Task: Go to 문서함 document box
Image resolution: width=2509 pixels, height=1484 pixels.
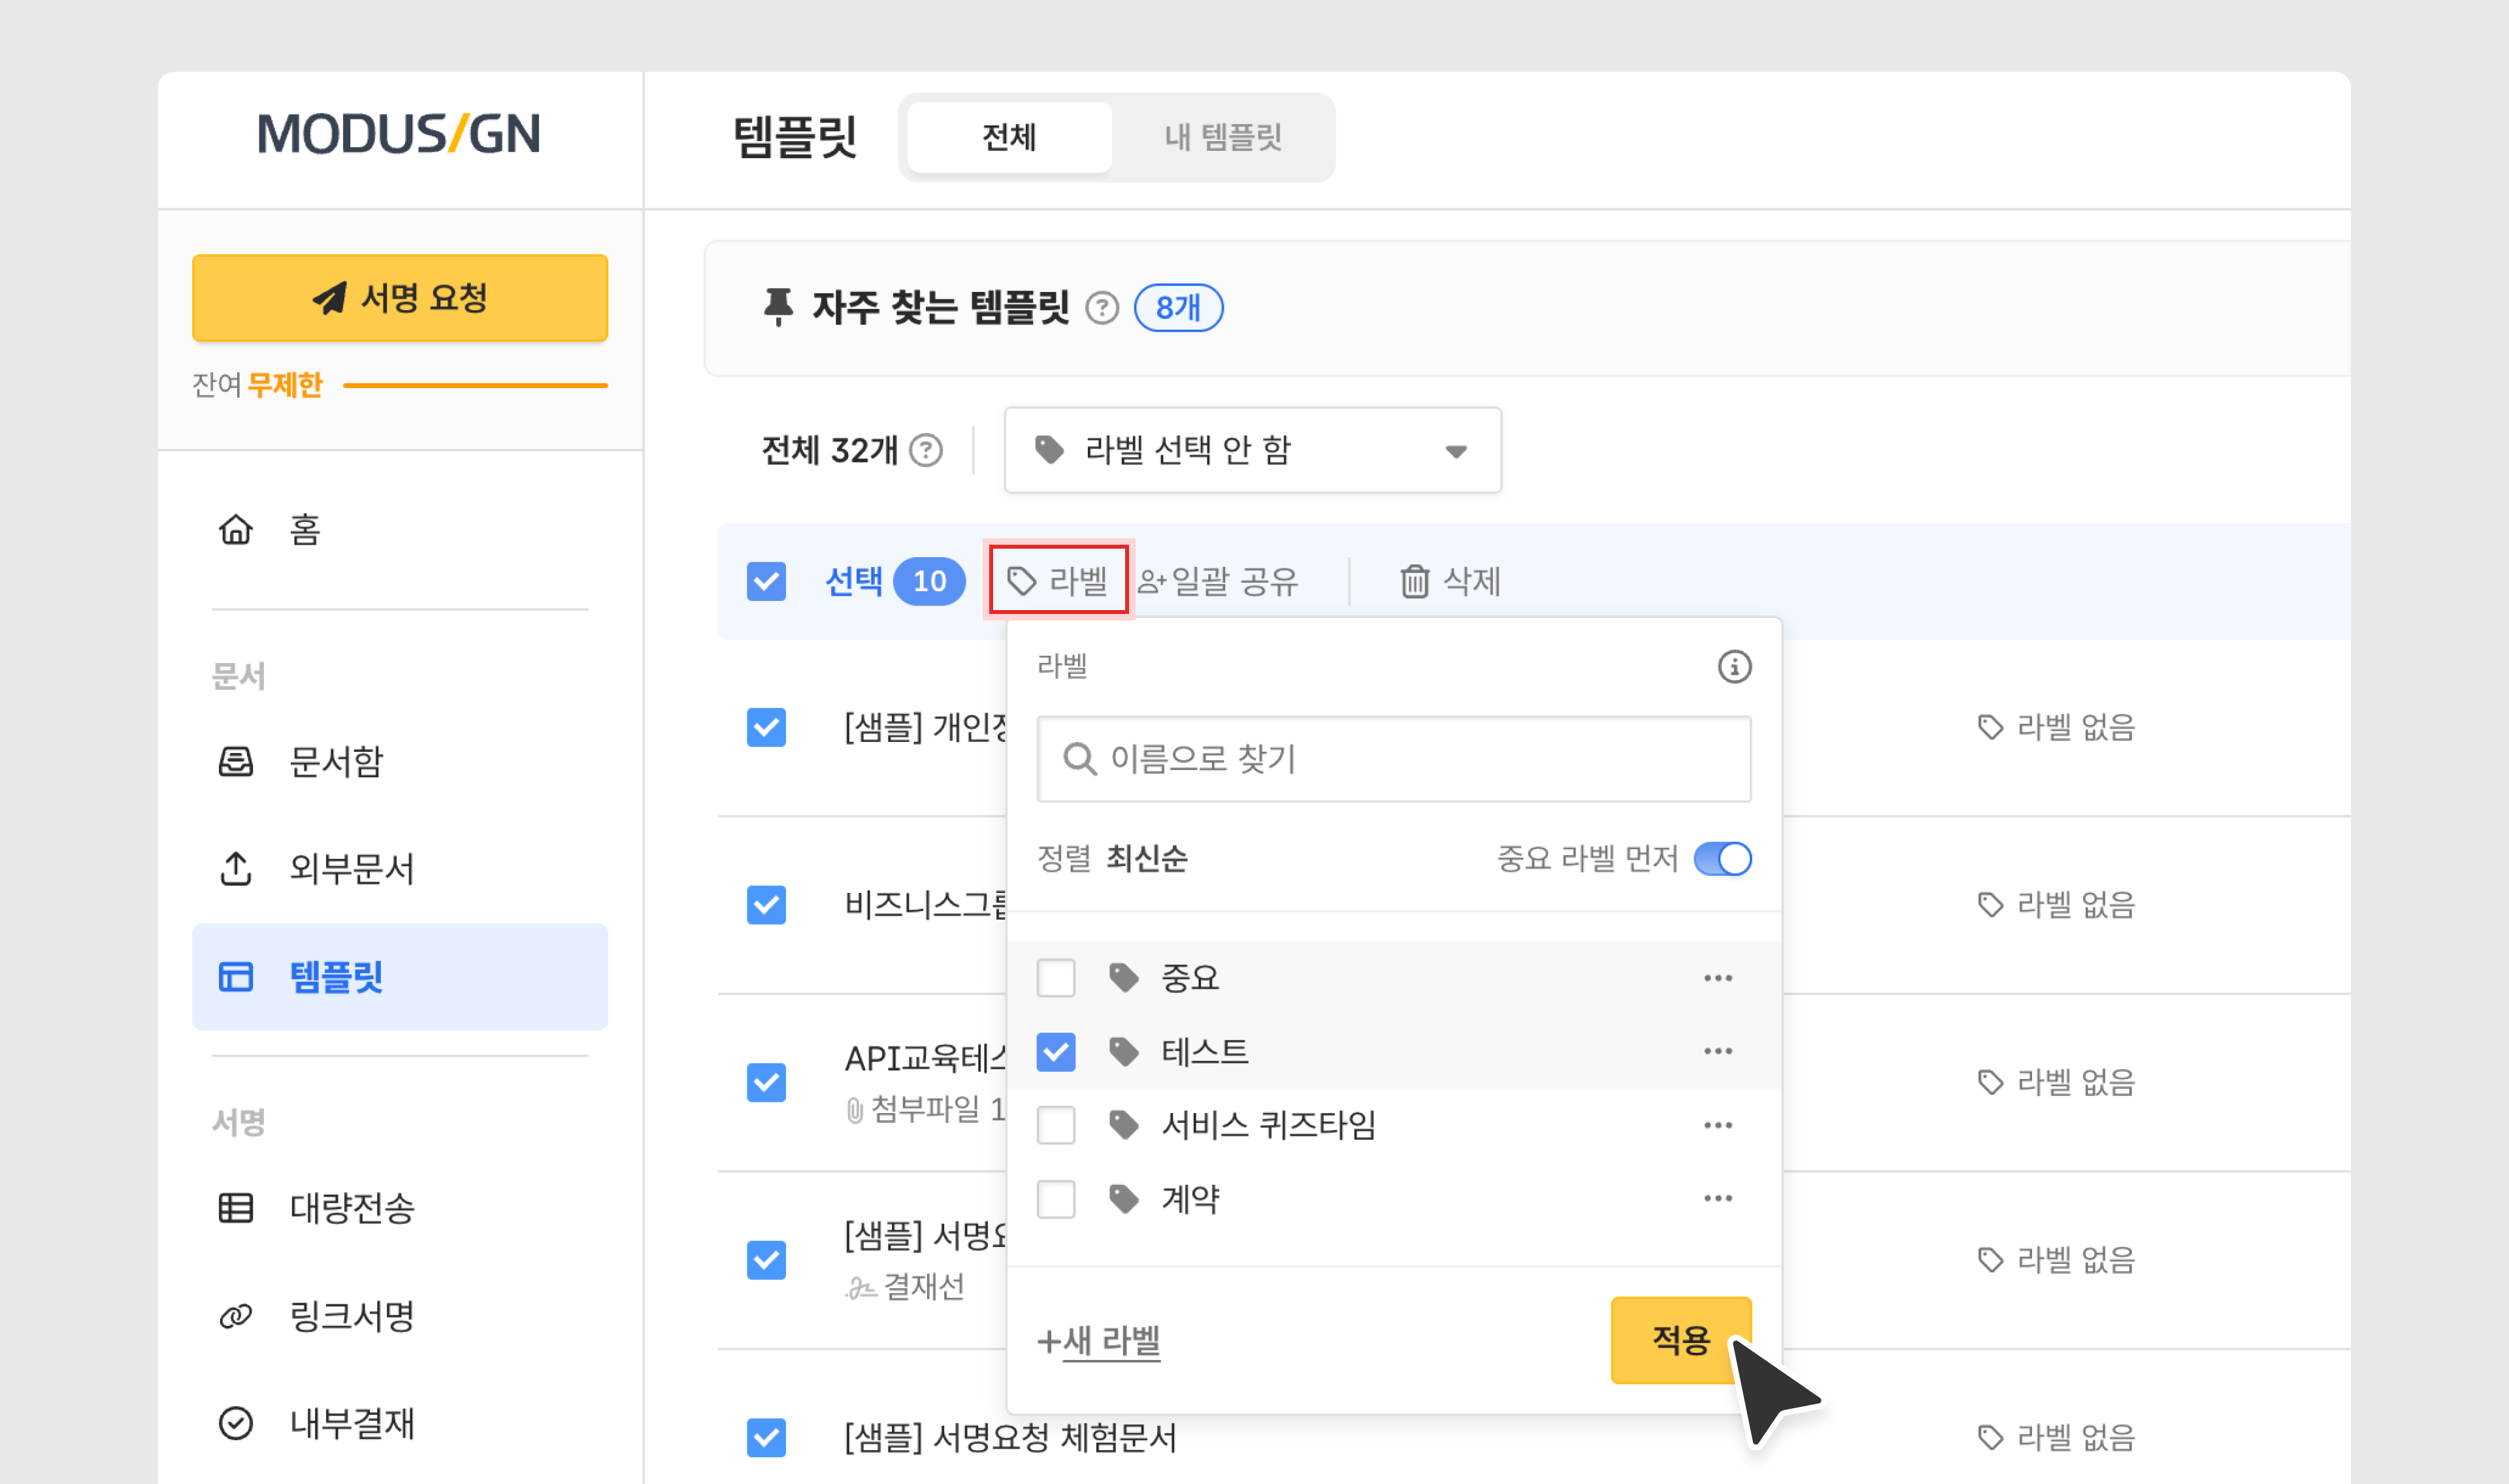Action: point(335,762)
